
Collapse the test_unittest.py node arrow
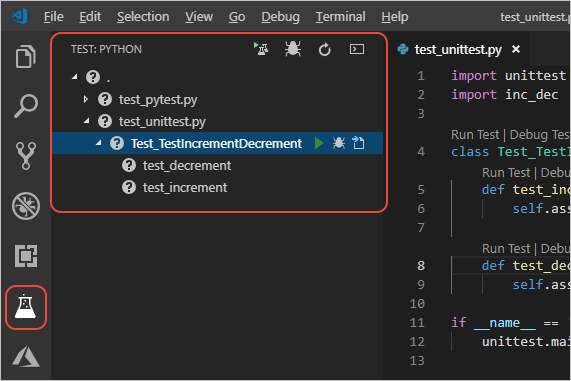(87, 121)
